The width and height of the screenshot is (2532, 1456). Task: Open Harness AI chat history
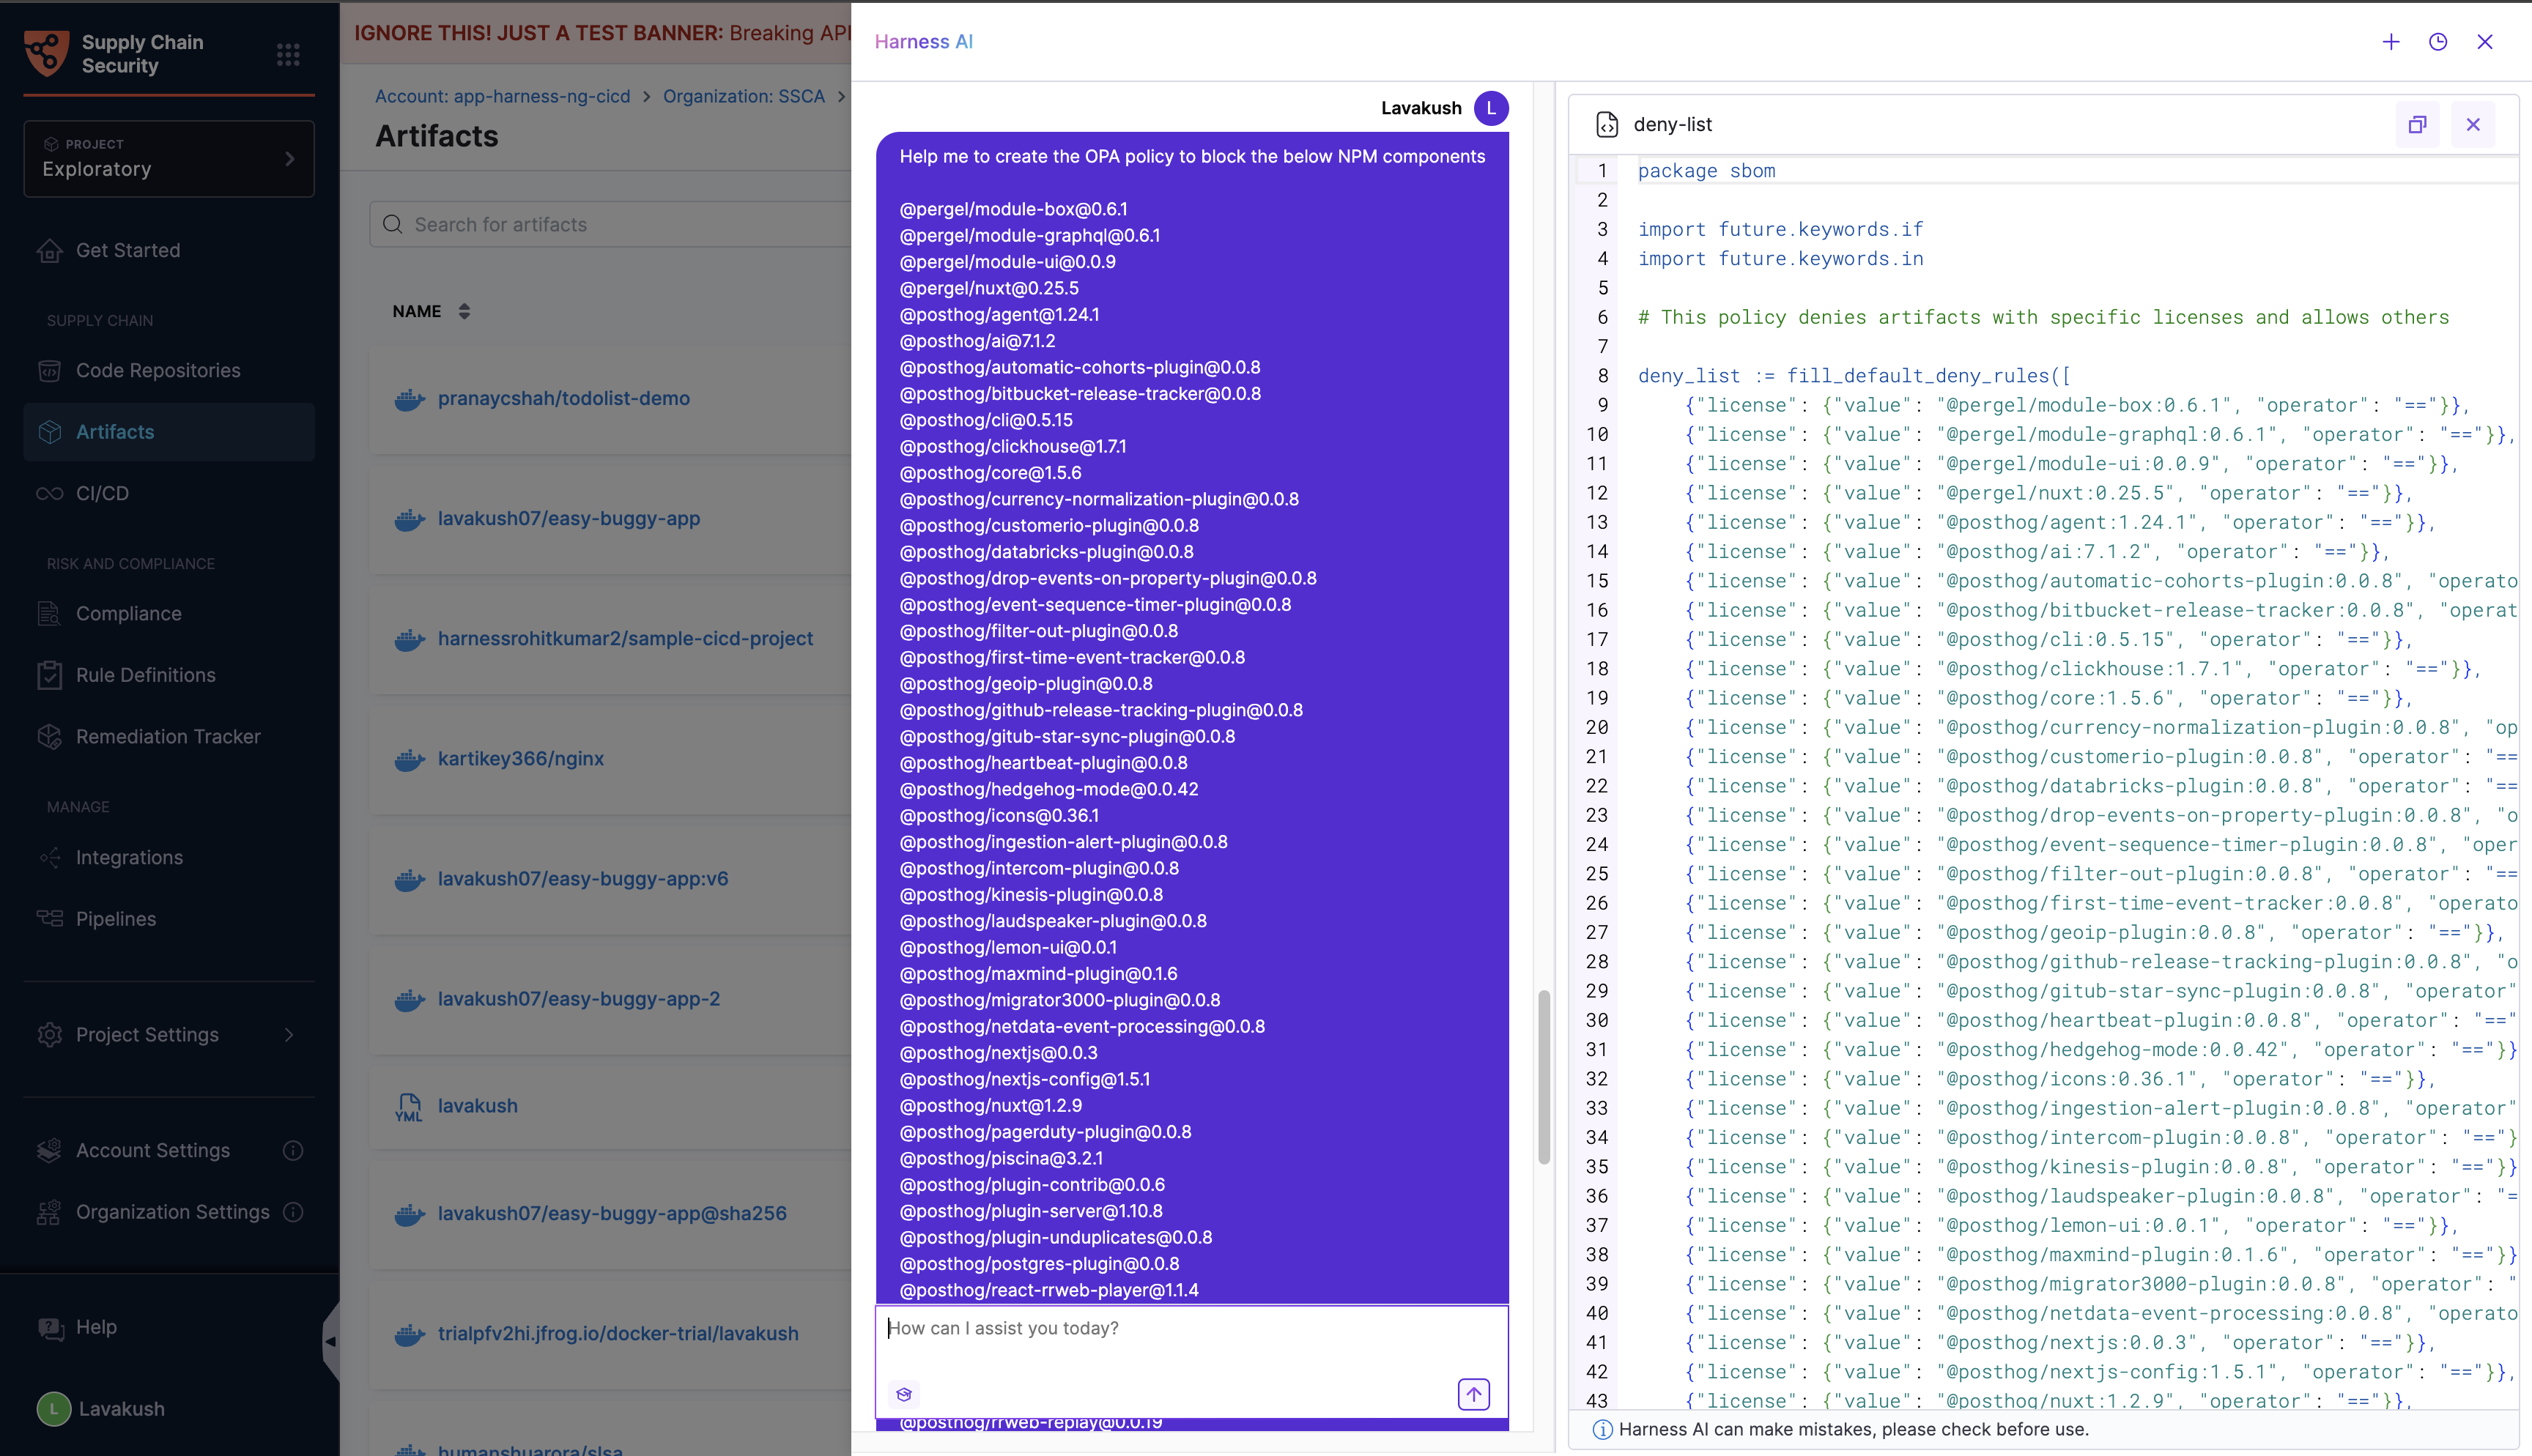click(2438, 42)
